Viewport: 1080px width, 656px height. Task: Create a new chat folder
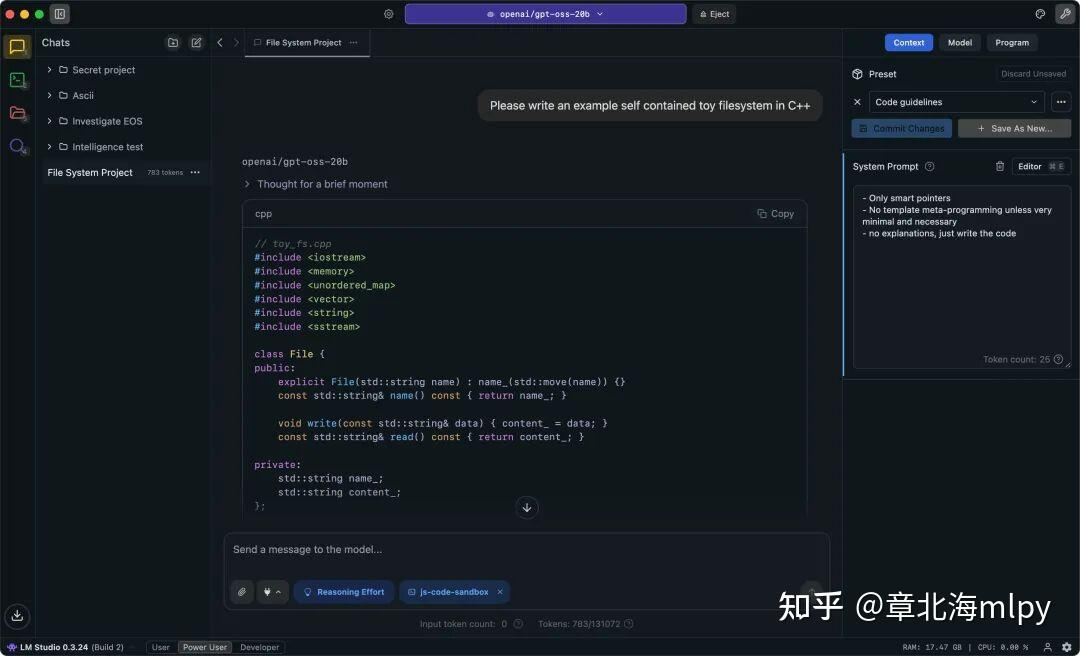[173, 43]
